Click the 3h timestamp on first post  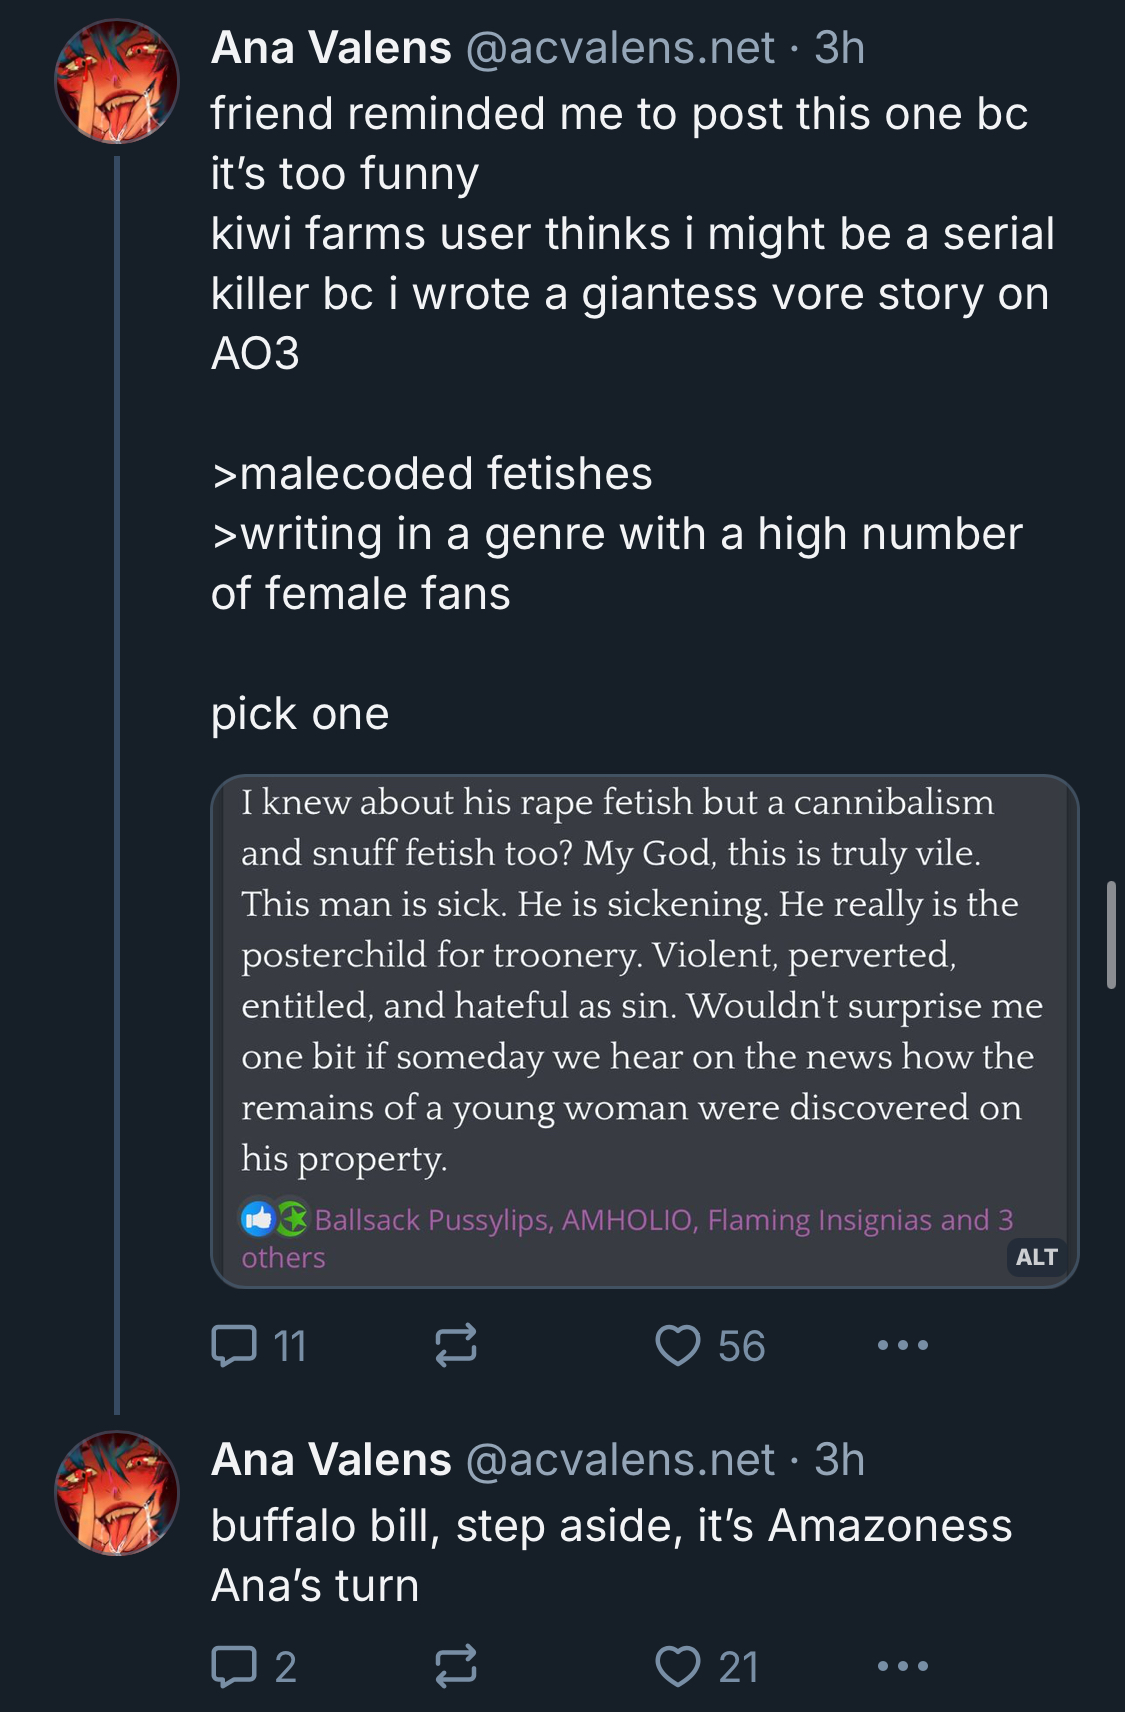pos(839,48)
